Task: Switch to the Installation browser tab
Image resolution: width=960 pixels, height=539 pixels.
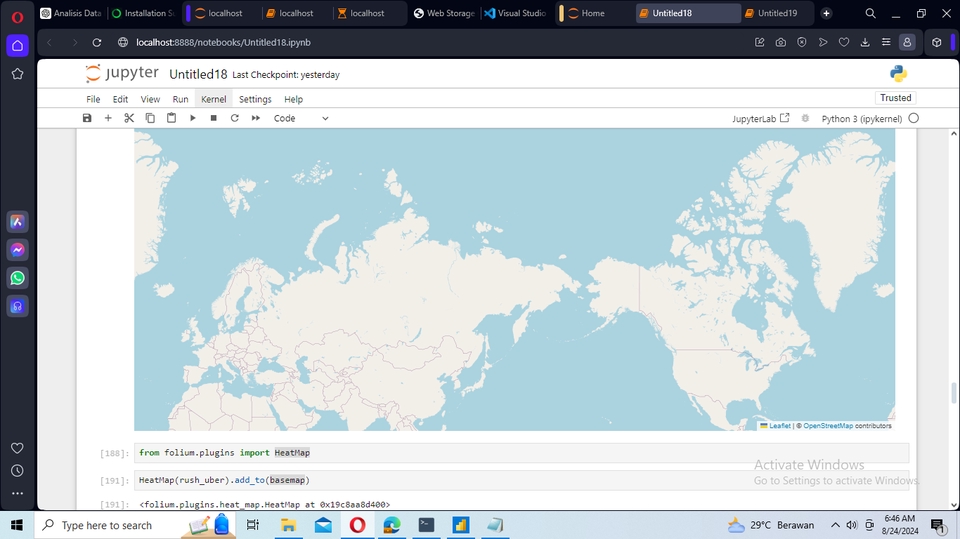Action: [143, 13]
